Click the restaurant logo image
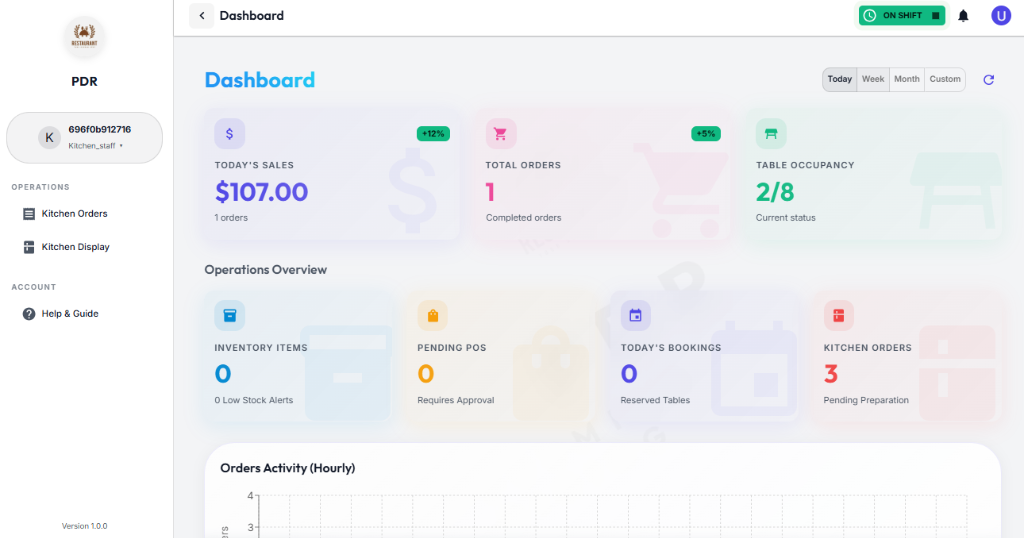The image size is (1024, 538). tap(84, 38)
